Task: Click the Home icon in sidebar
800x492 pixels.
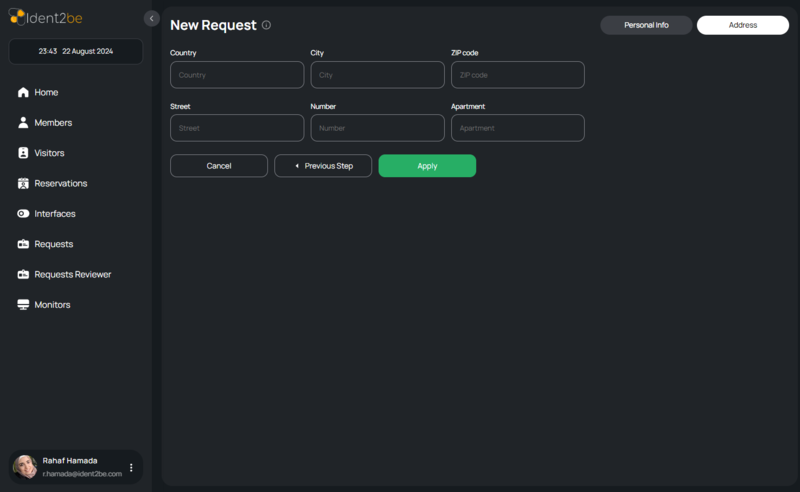Action: (x=23, y=93)
